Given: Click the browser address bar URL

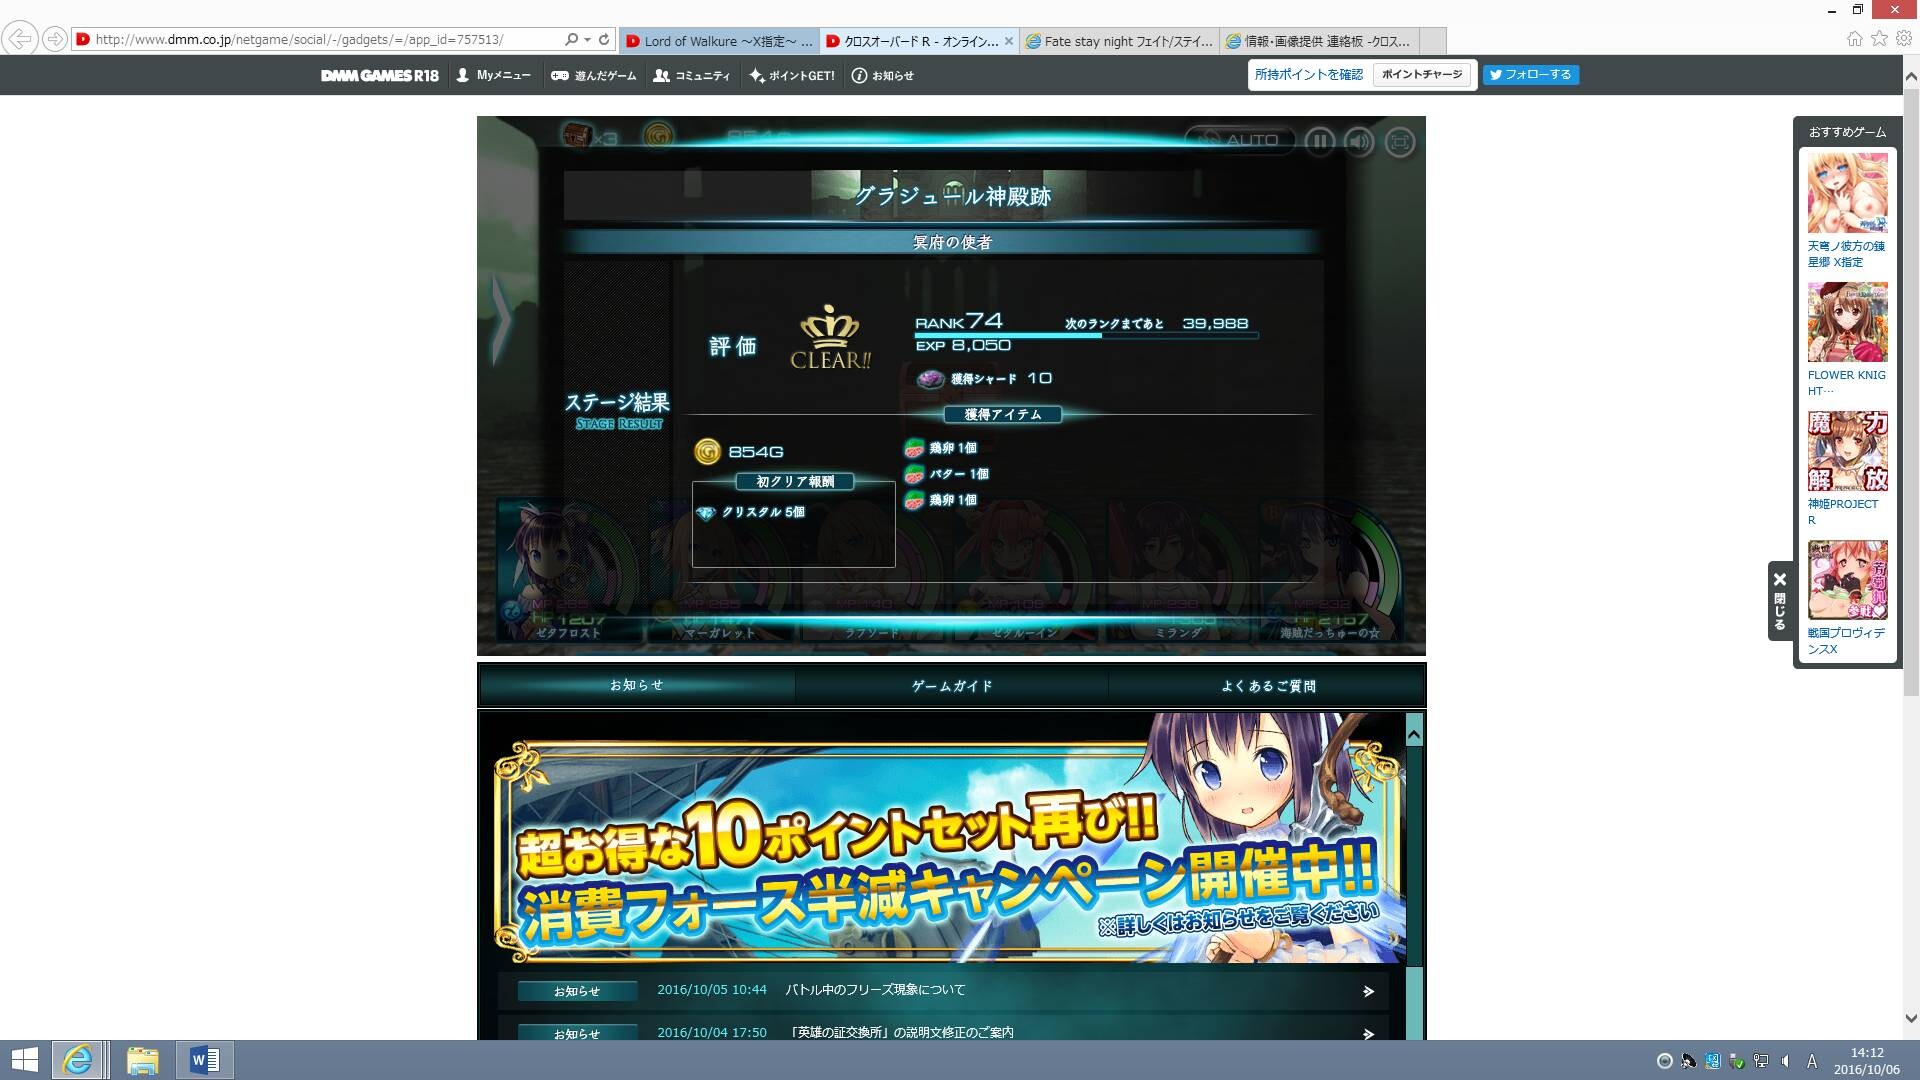Looking at the screenshot, I should [x=300, y=40].
